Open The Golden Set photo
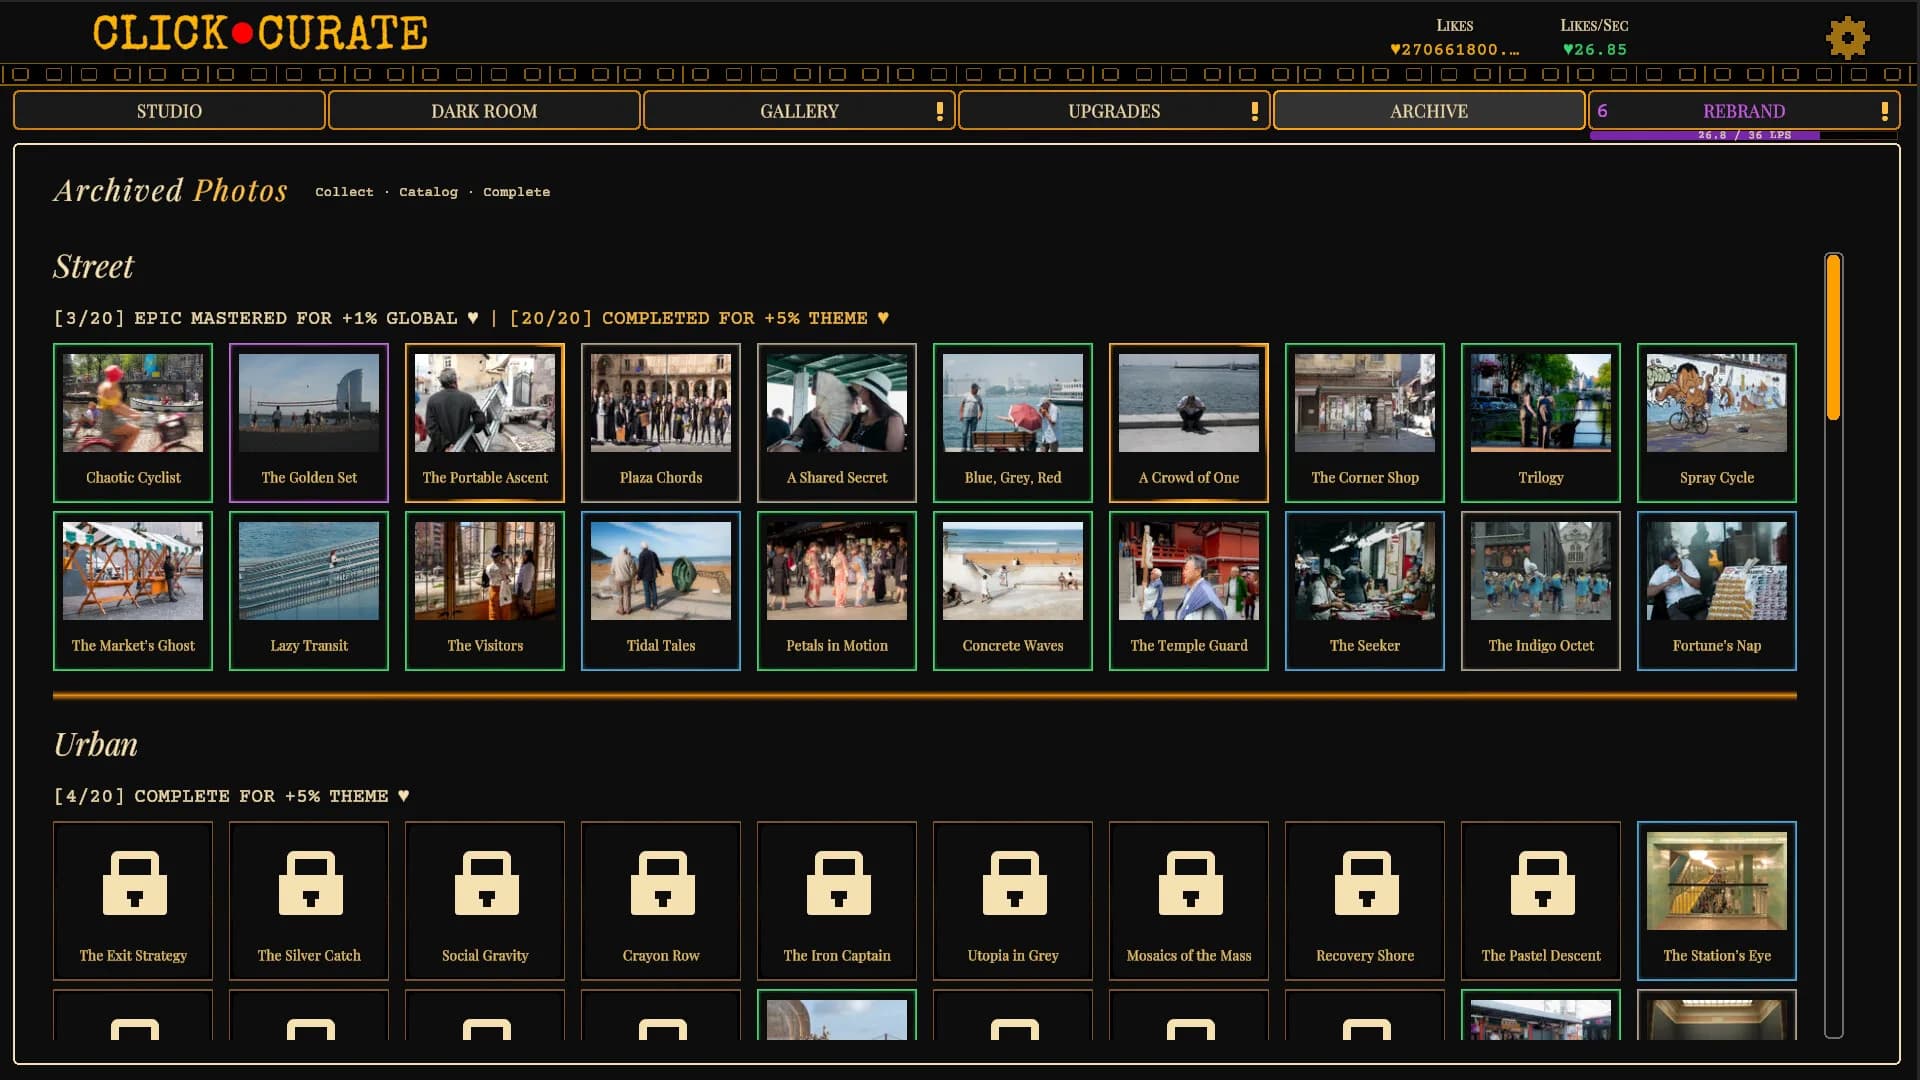 [309, 423]
